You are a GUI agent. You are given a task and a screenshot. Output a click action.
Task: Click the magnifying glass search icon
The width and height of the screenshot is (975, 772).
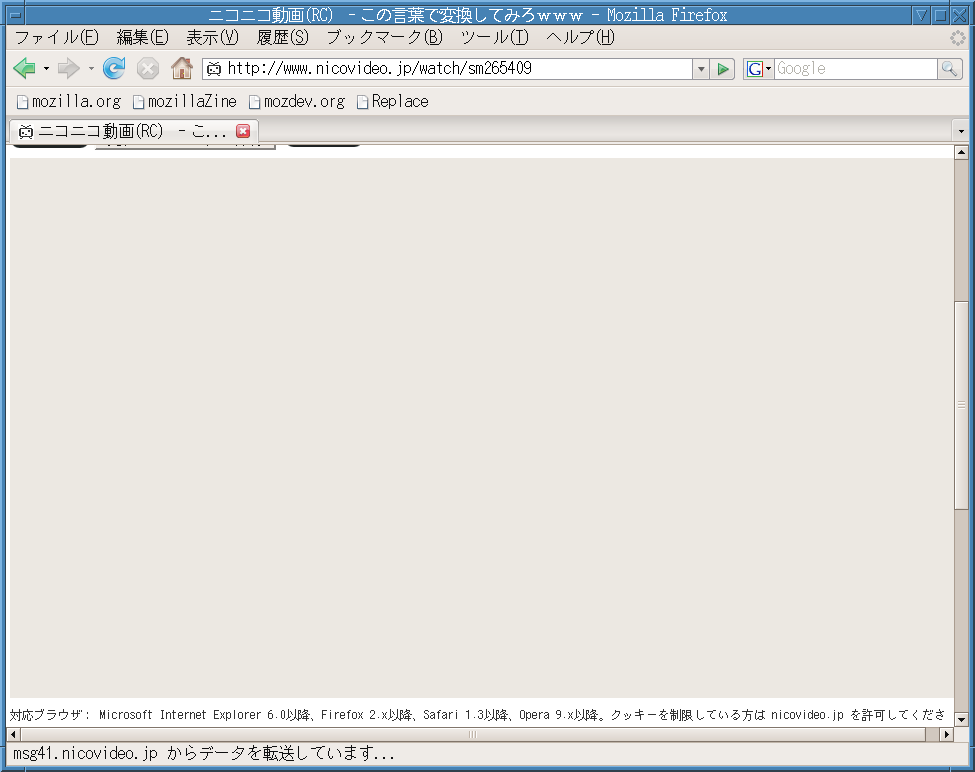(x=949, y=69)
